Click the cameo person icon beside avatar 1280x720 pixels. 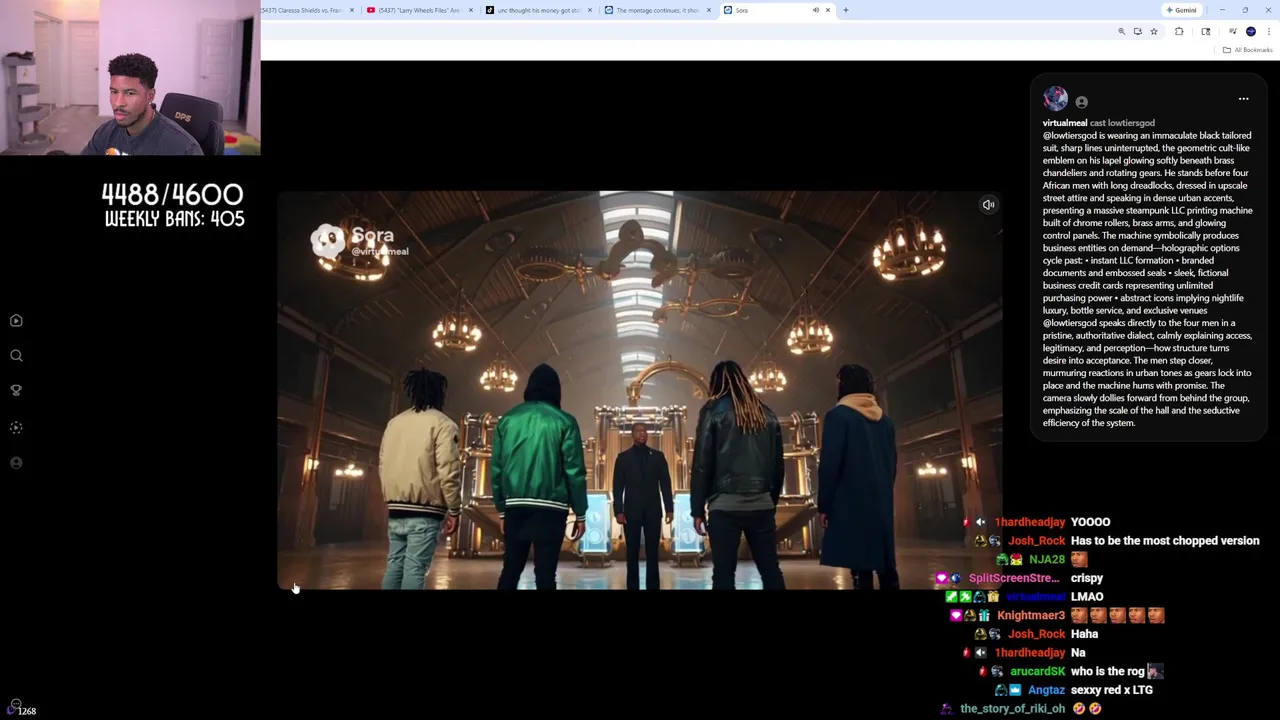[1081, 101]
